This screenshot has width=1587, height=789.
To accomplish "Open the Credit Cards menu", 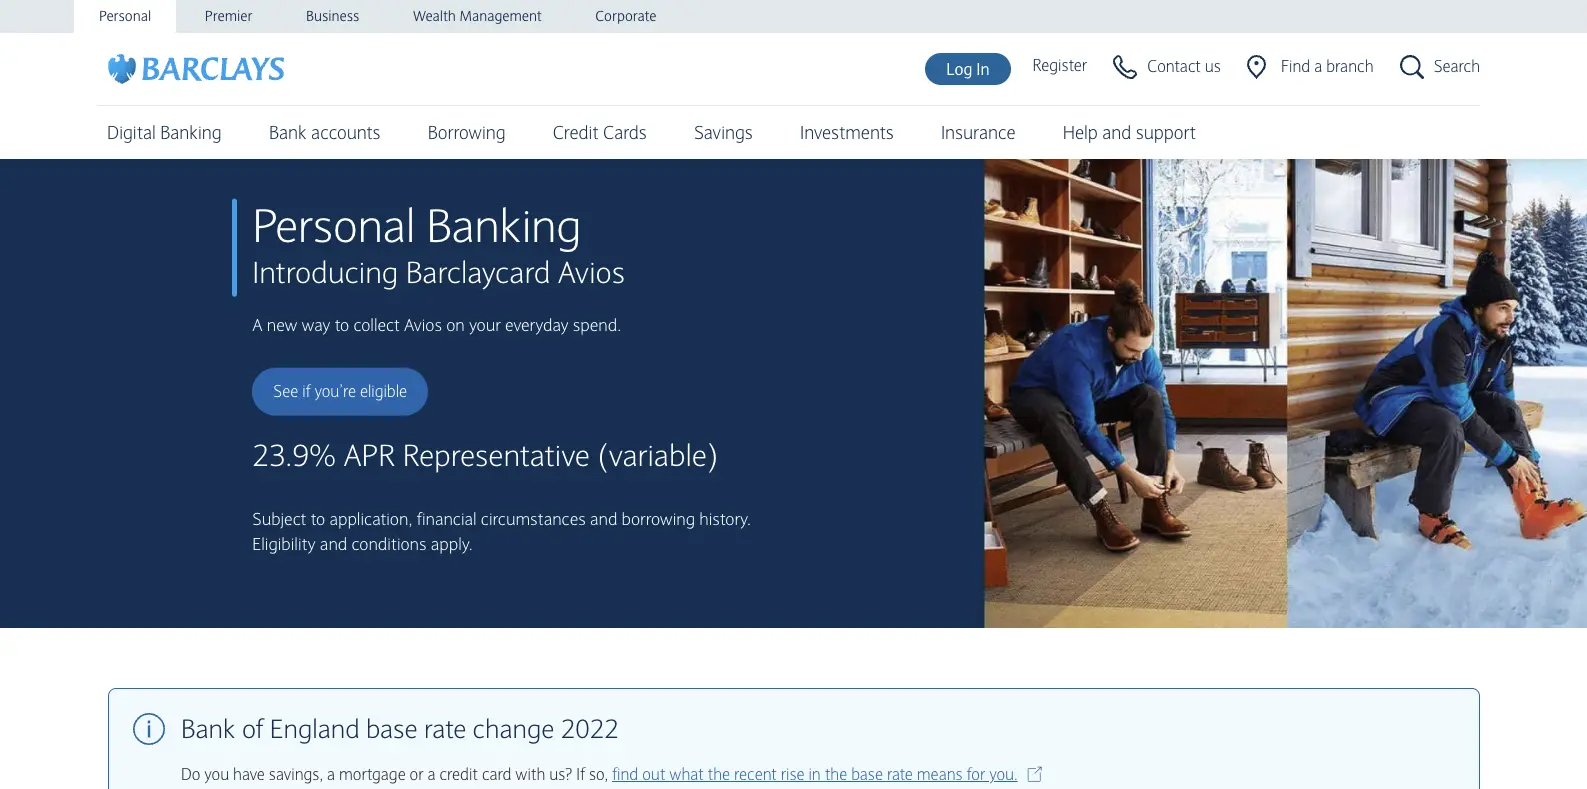I will (x=600, y=133).
